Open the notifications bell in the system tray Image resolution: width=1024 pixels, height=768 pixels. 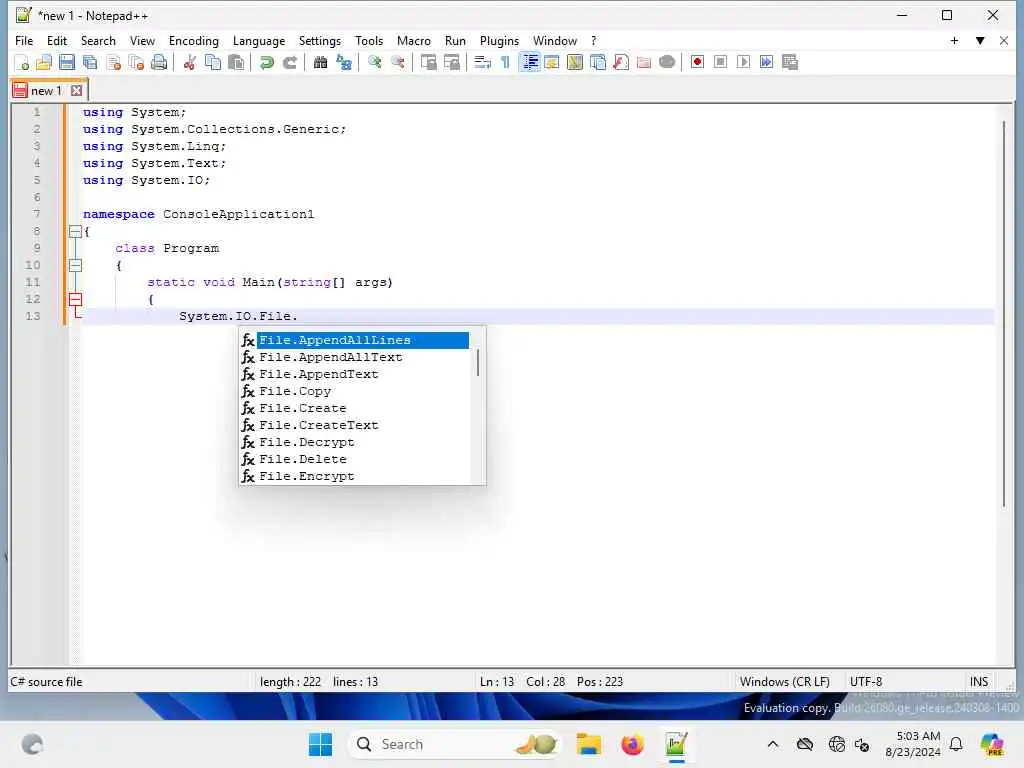(956, 744)
